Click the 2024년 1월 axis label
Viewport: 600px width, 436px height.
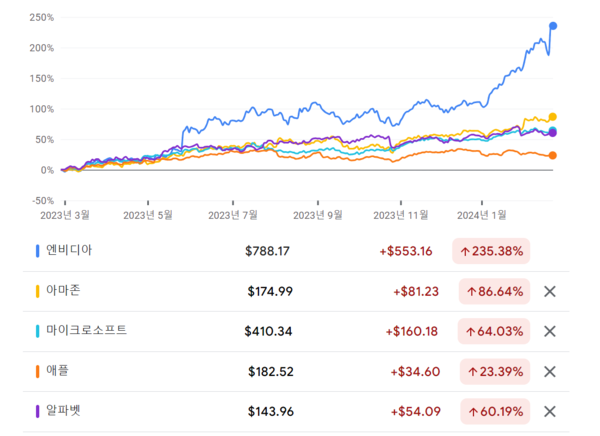coord(481,216)
